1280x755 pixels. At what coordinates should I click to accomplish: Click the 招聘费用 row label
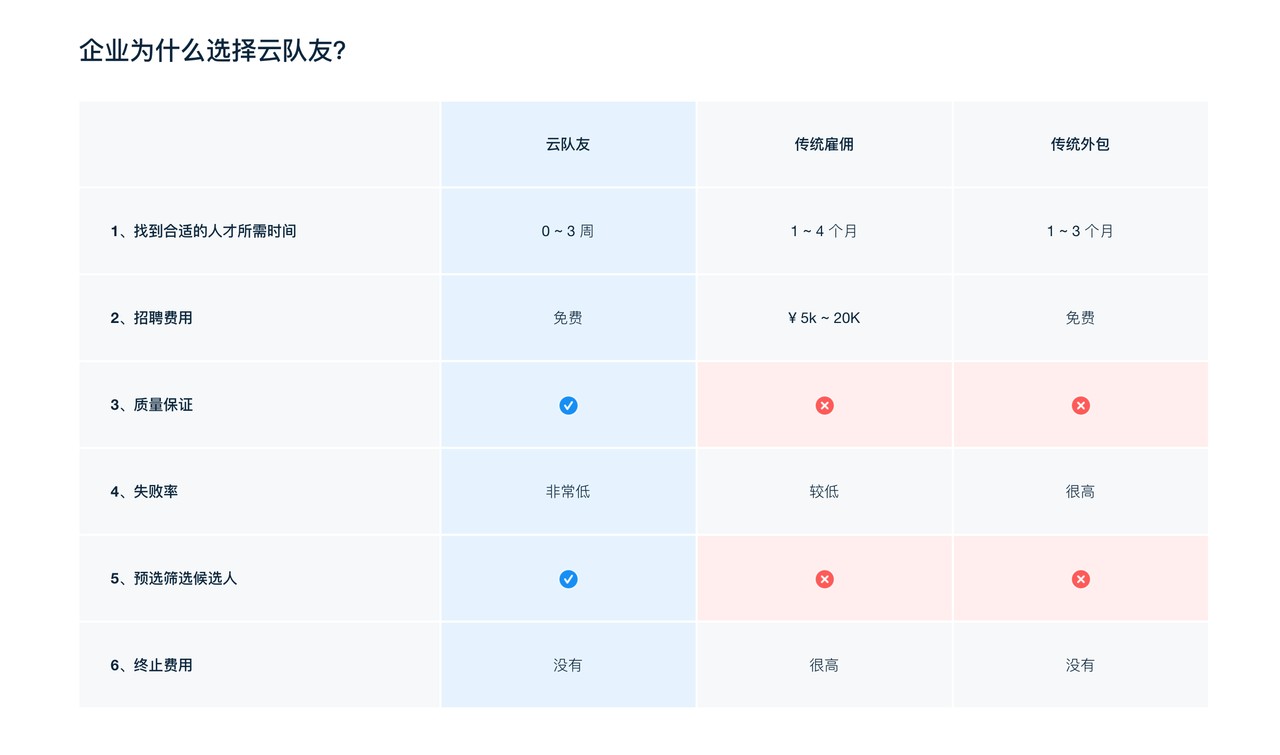click(x=151, y=318)
